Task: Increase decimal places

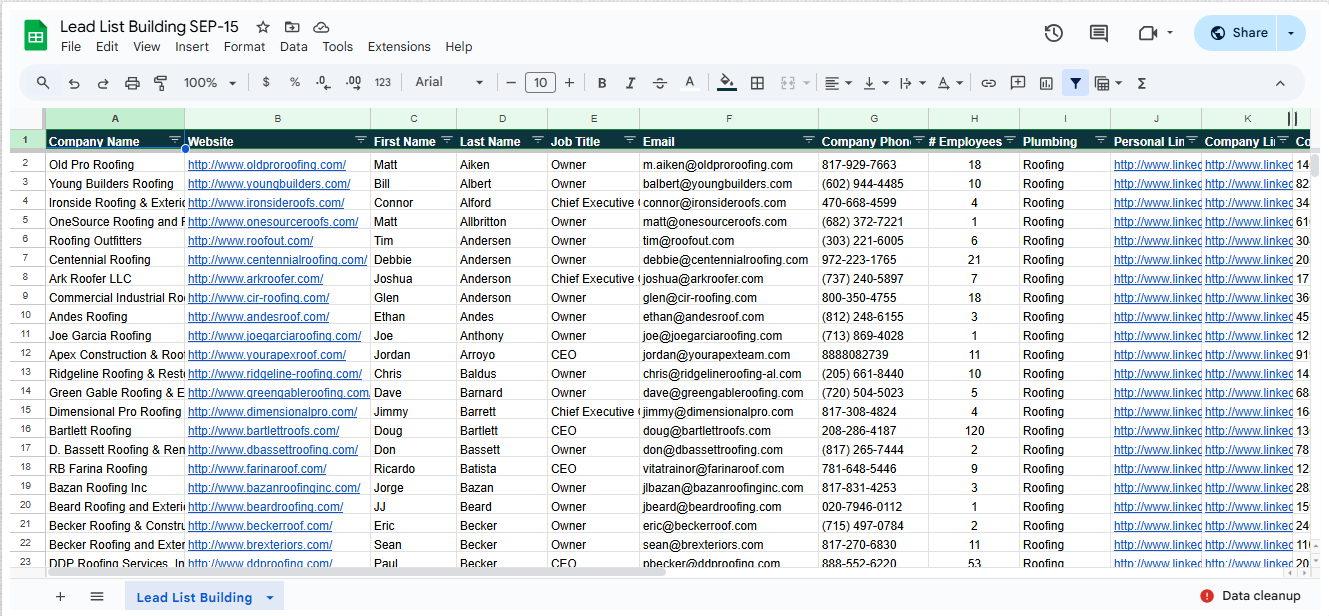Action: 353,83
